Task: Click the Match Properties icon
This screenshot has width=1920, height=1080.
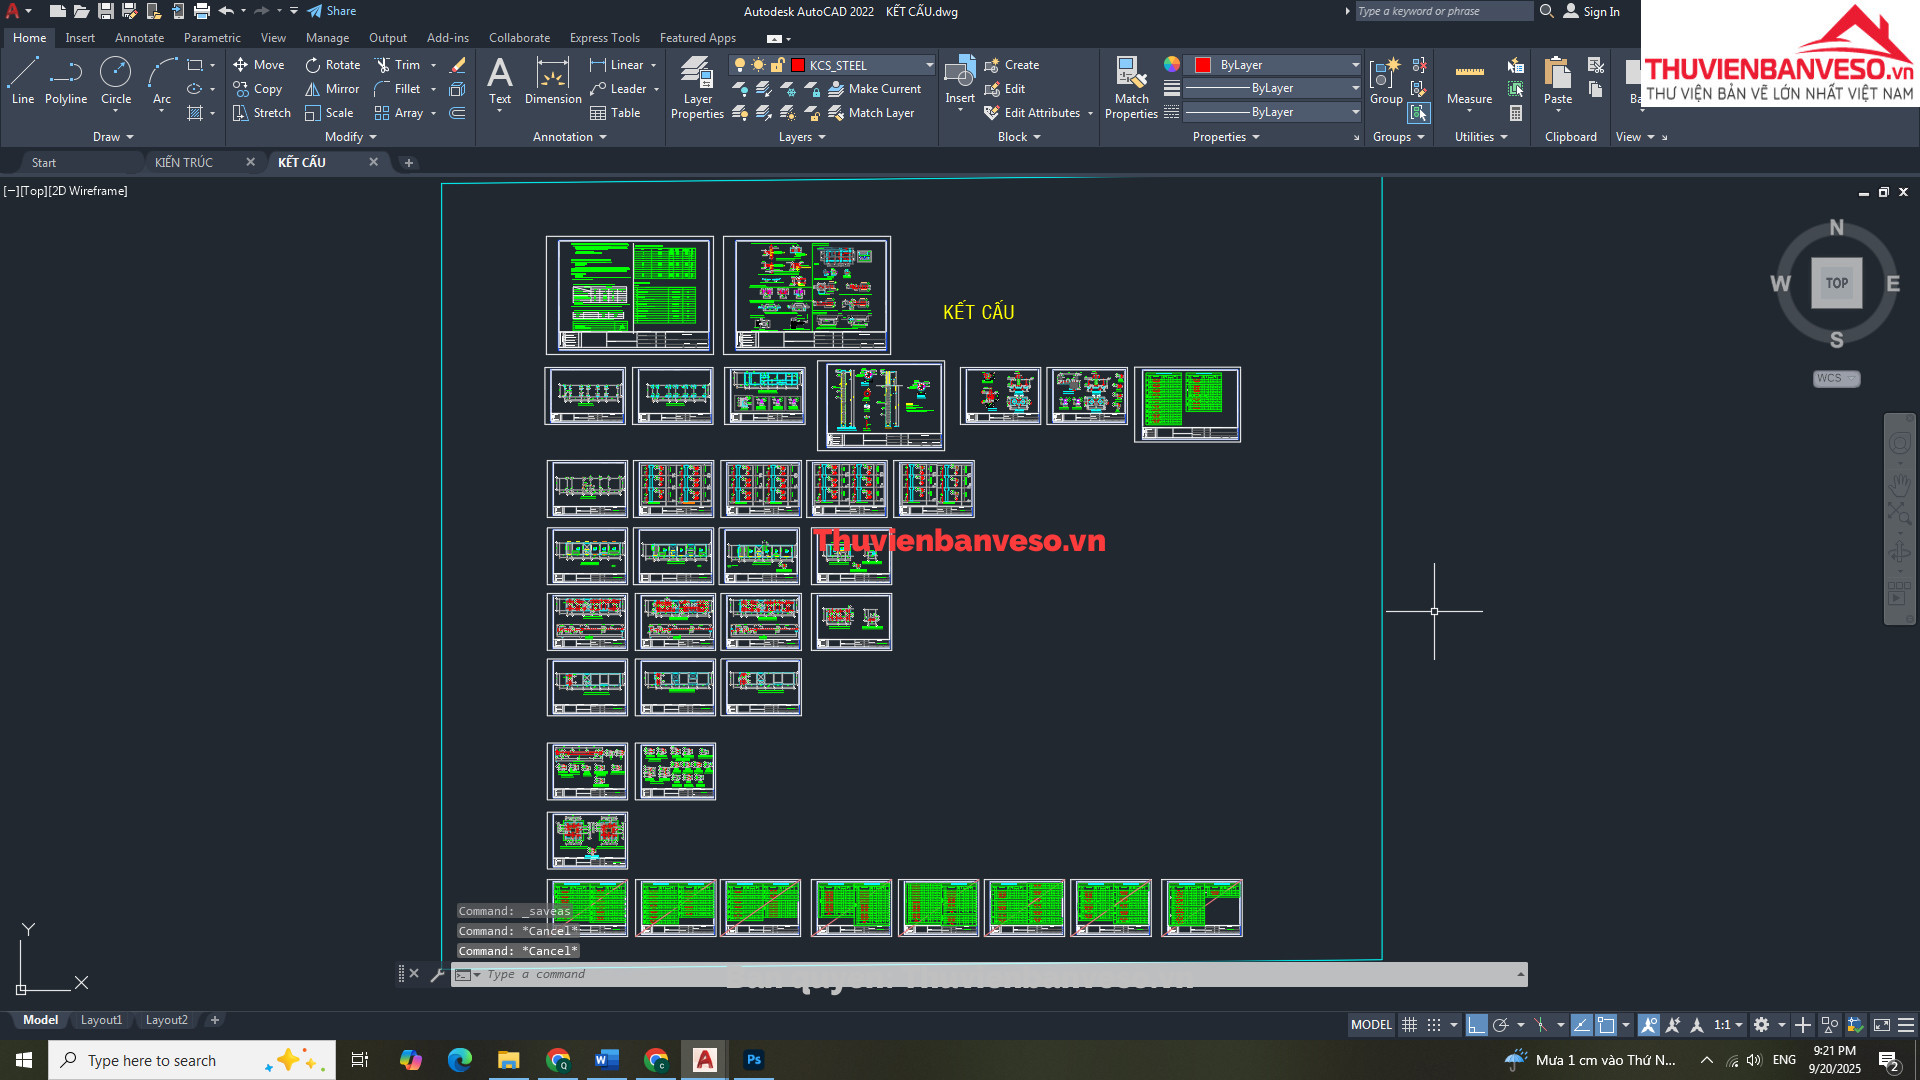Action: pyautogui.click(x=1131, y=88)
